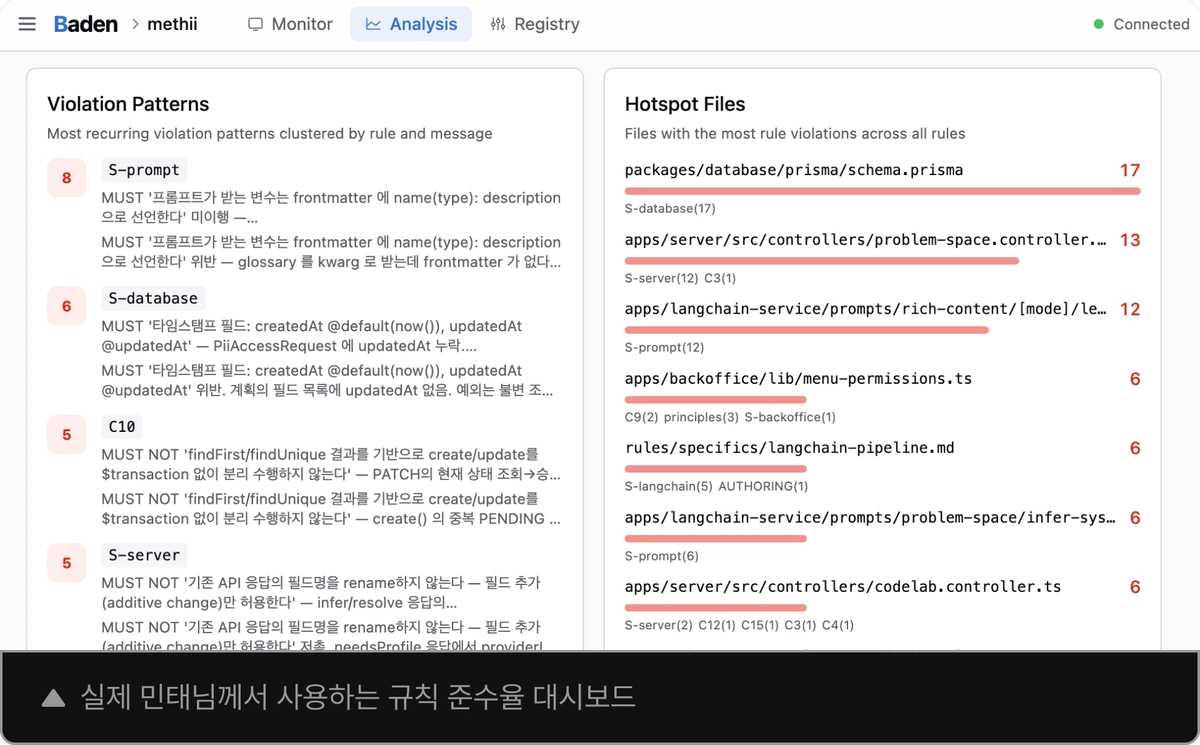Click the S-database(17) rule label
The image size is (1200, 745).
click(670, 209)
